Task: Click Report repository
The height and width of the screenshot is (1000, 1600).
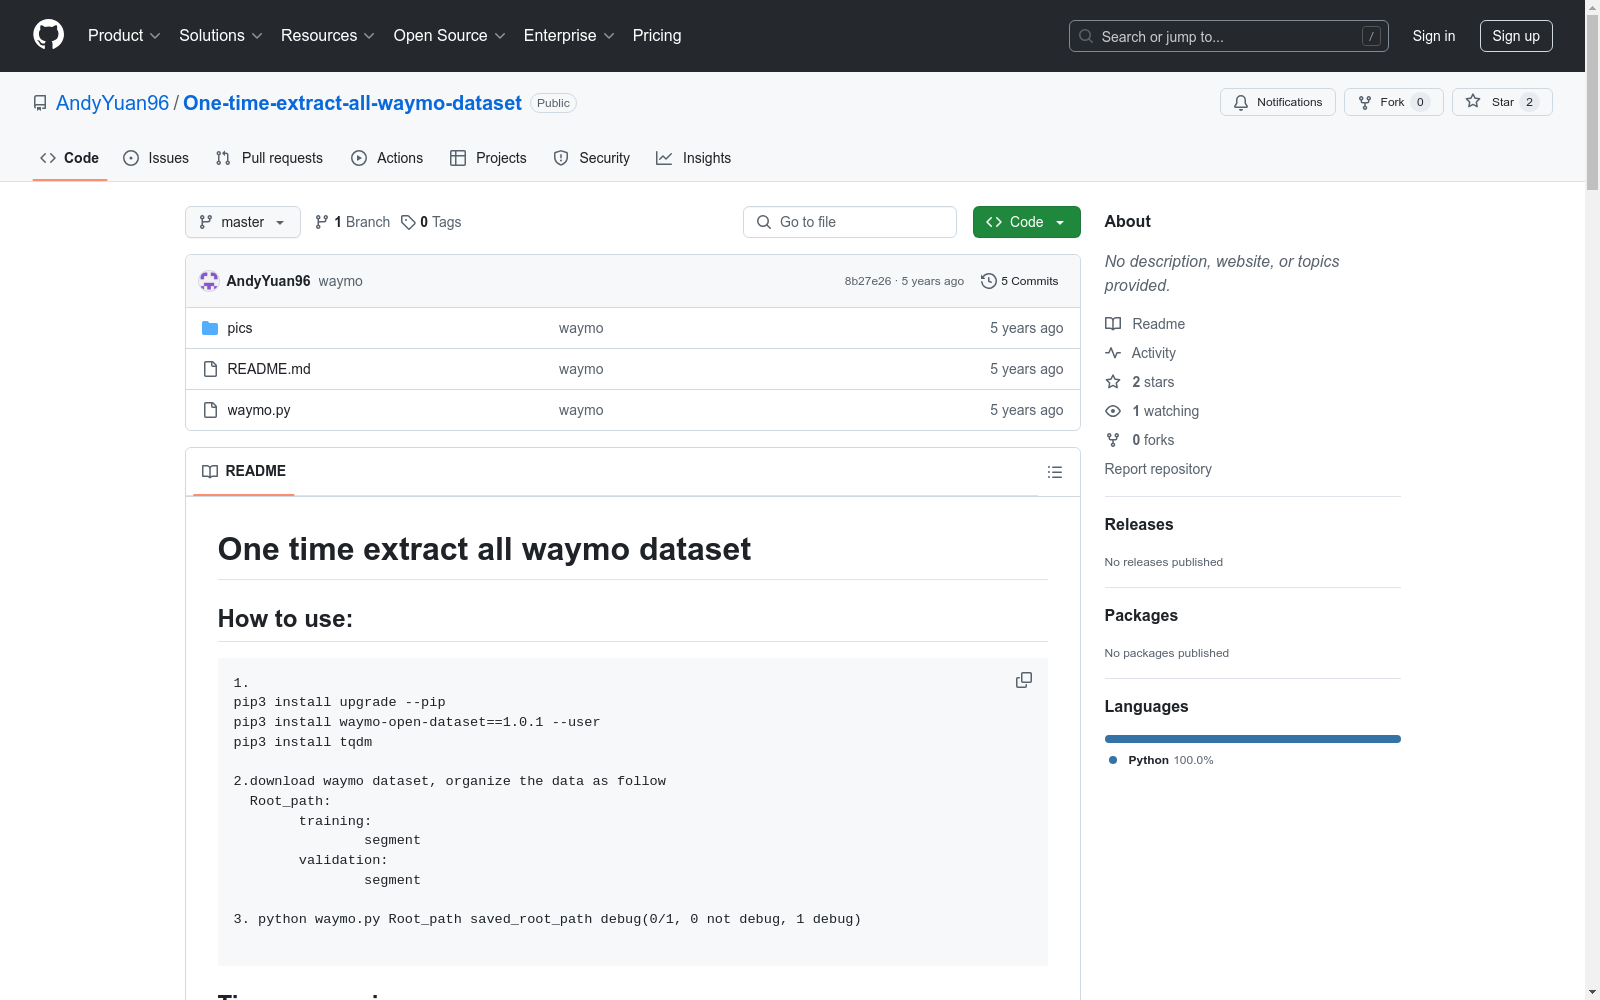Action: coord(1158,469)
